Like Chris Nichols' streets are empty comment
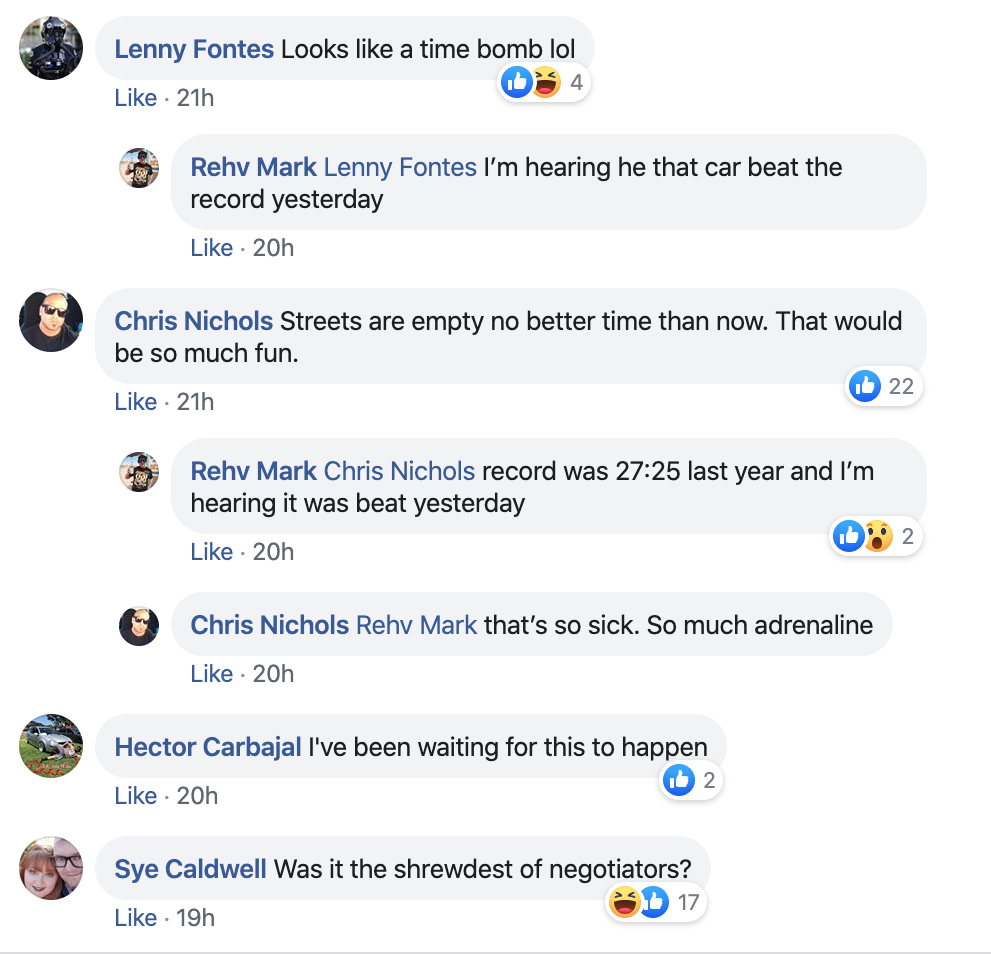The height and width of the screenshot is (954, 991). click(135, 402)
